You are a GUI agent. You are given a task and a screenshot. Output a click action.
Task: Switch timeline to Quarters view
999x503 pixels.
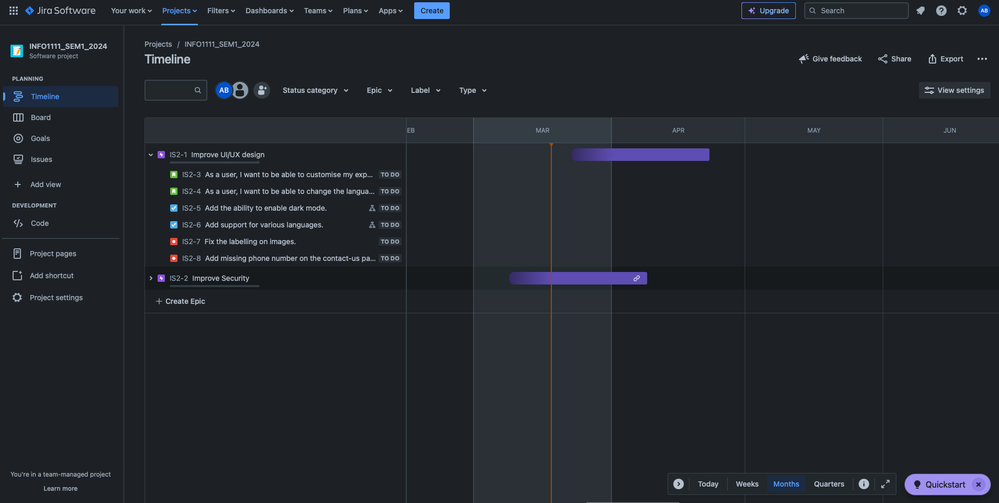828,484
